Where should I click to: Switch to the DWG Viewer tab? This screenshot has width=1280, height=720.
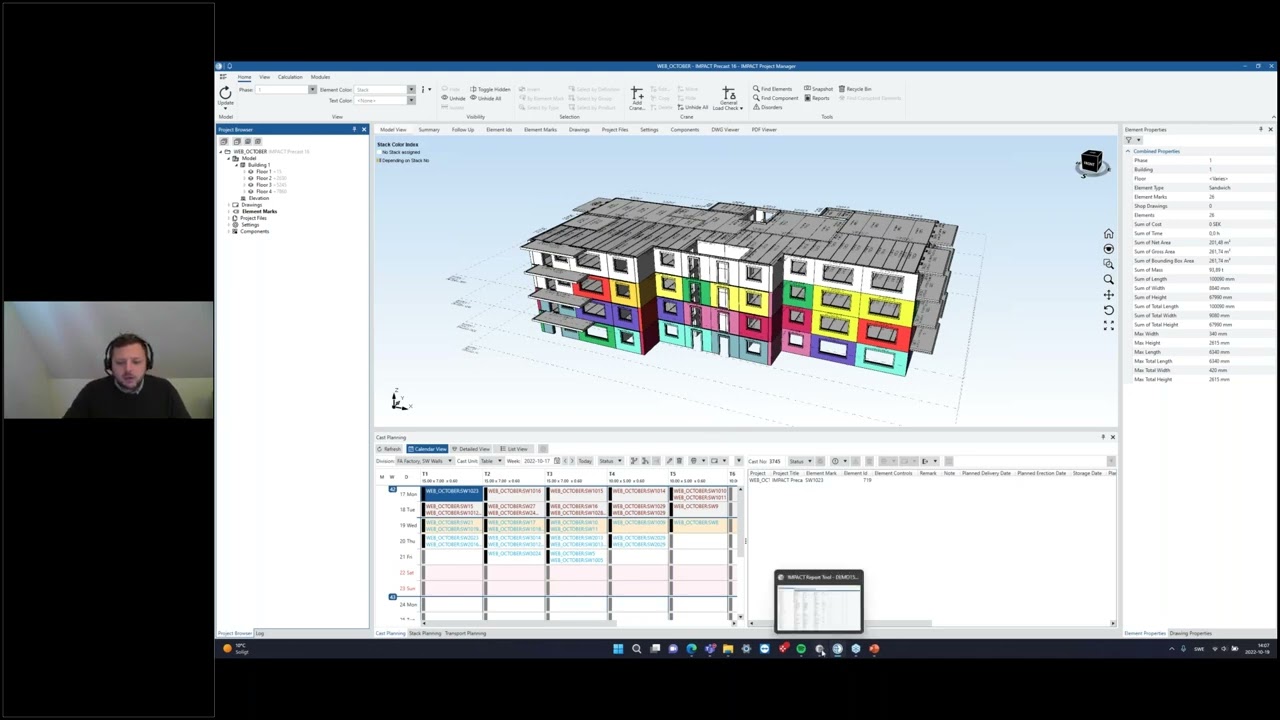pos(725,130)
